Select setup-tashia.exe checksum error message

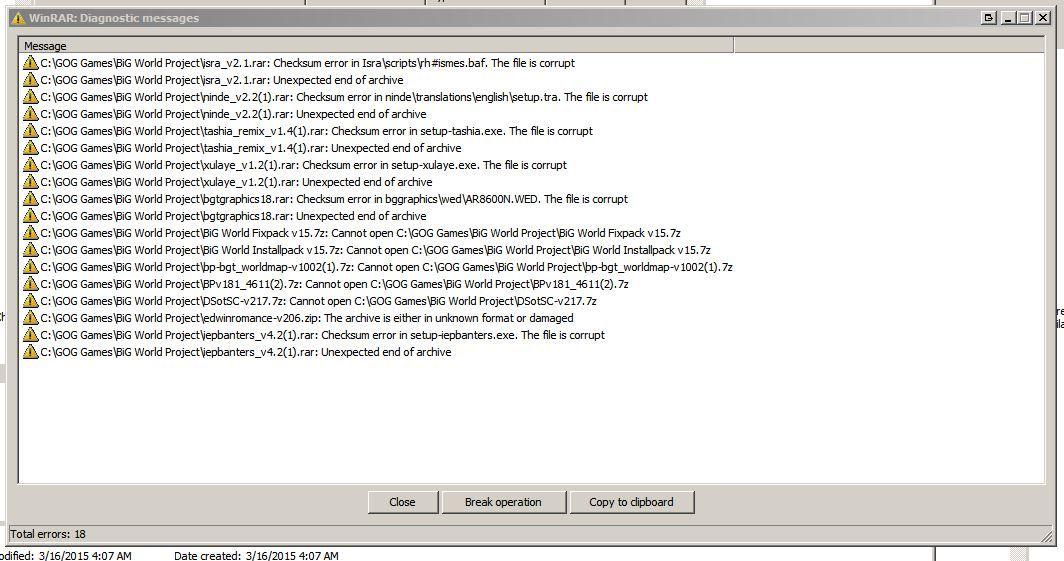[316, 131]
